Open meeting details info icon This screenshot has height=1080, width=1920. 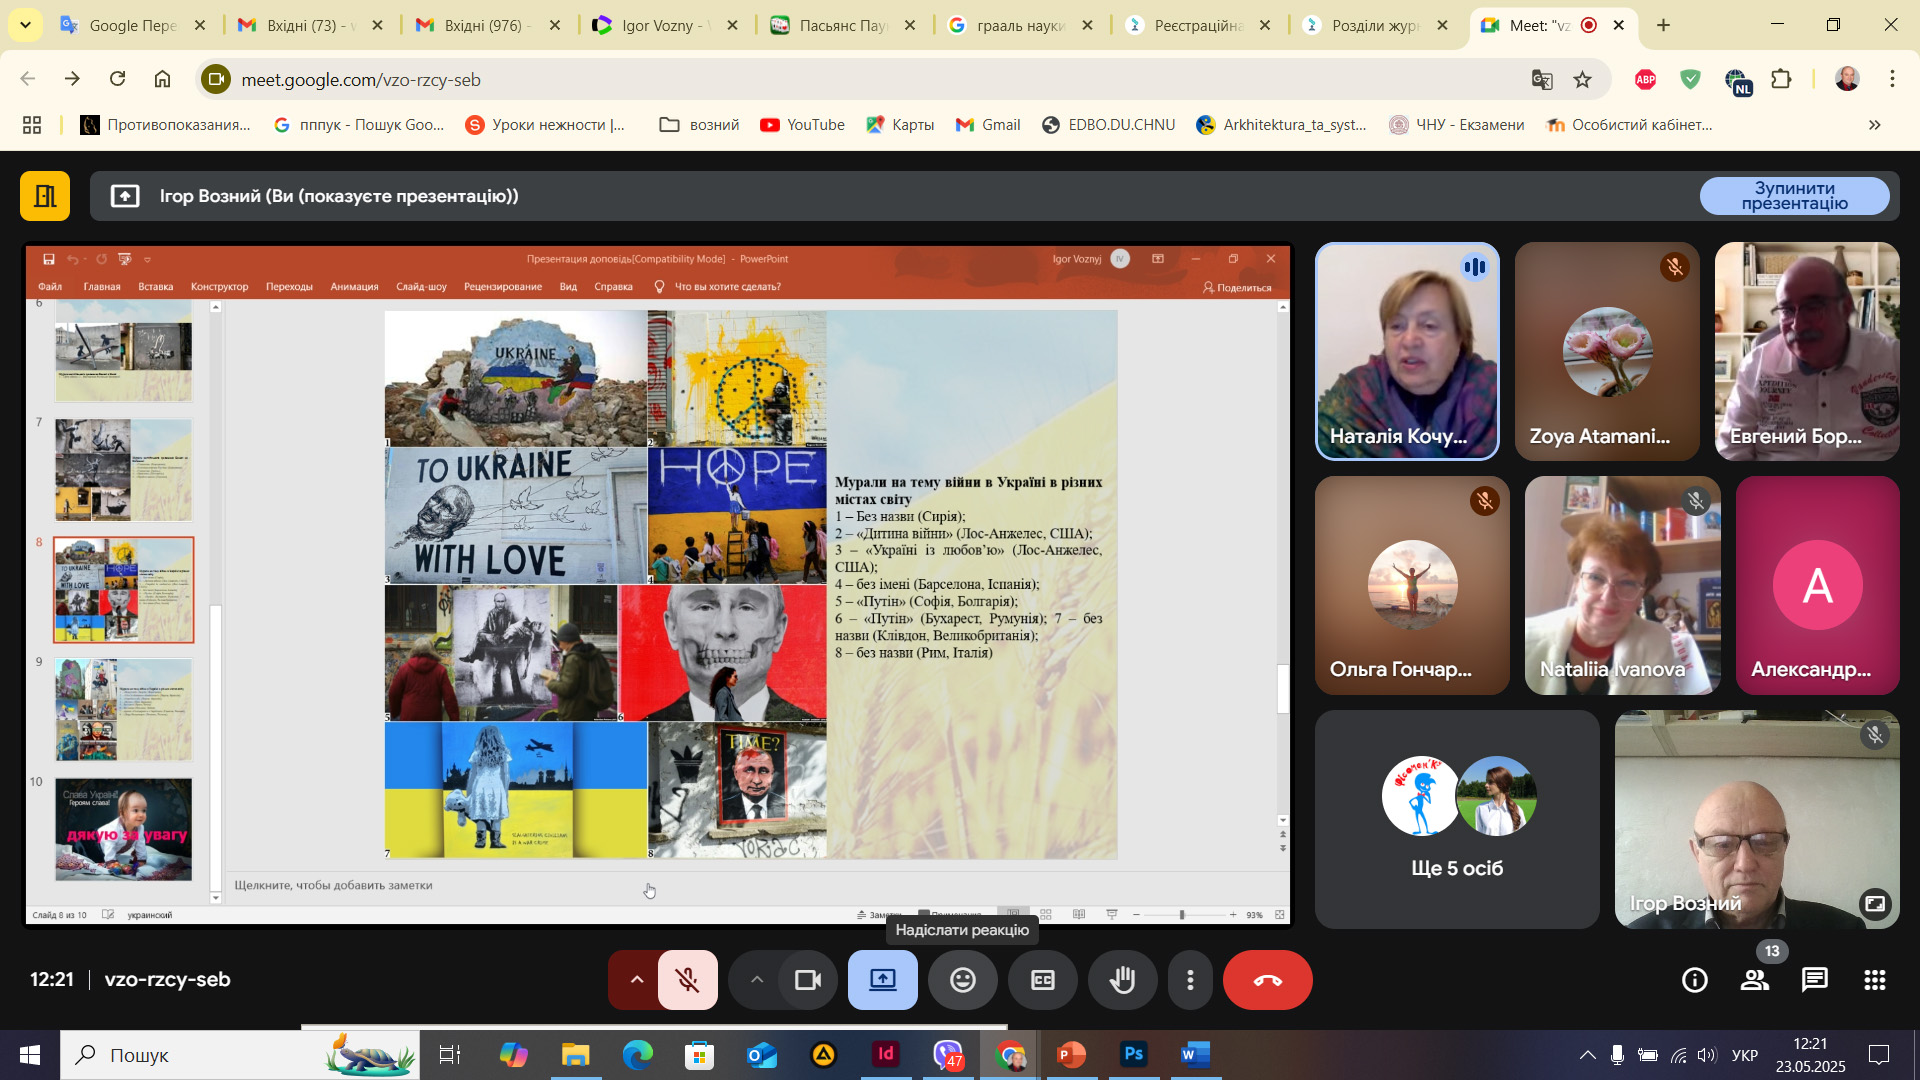pyautogui.click(x=1695, y=980)
